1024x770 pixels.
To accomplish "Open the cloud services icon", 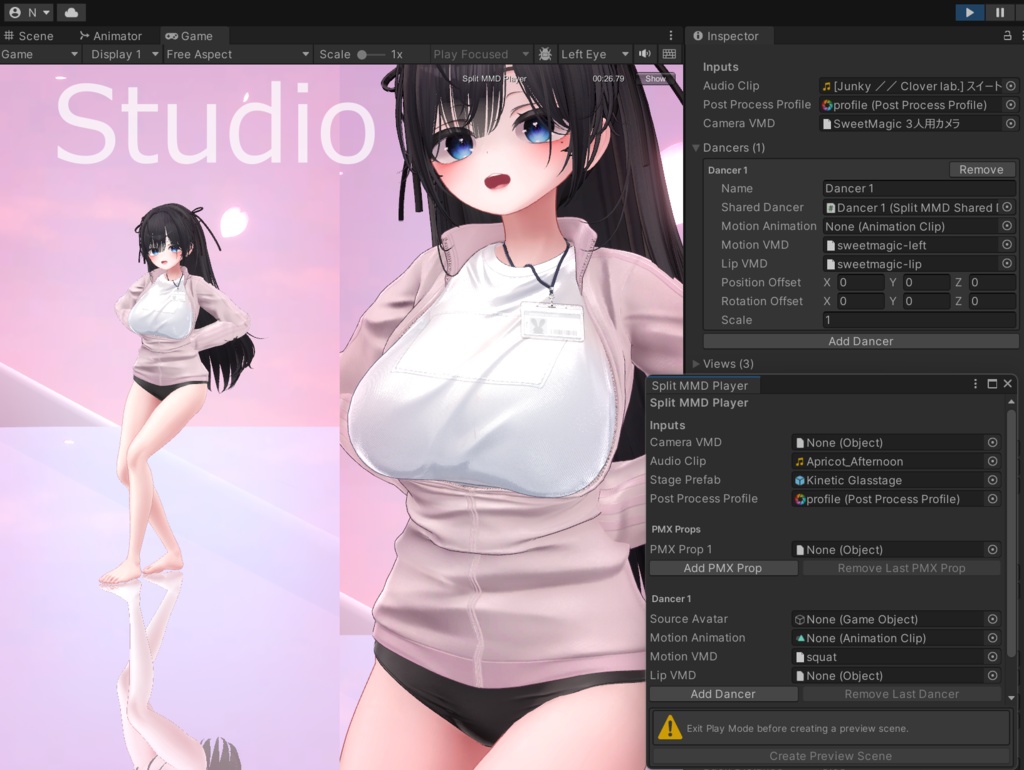I will click(x=71, y=12).
